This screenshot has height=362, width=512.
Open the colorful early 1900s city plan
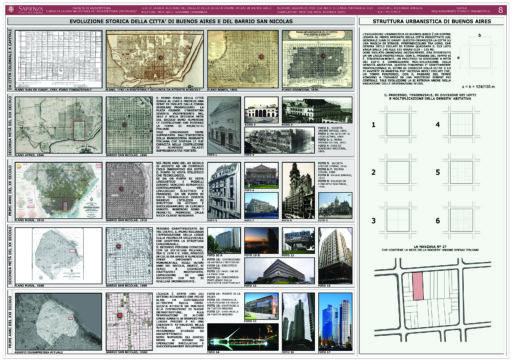click(59, 191)
